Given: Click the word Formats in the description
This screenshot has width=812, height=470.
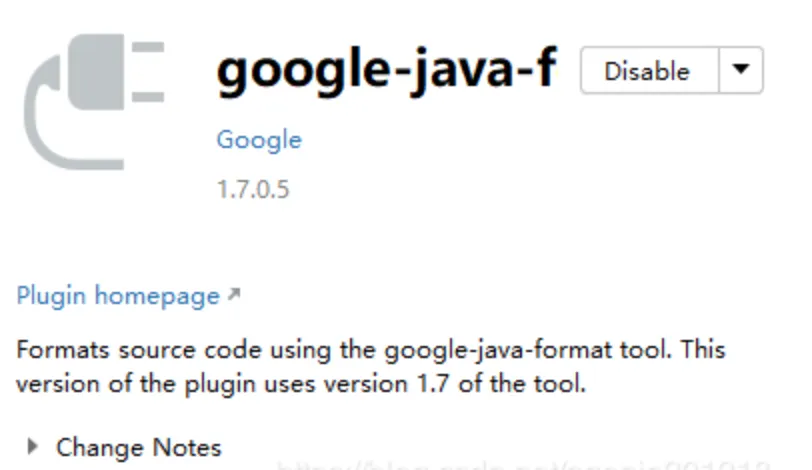Looking at the screenshot, I should click(63, 350).
